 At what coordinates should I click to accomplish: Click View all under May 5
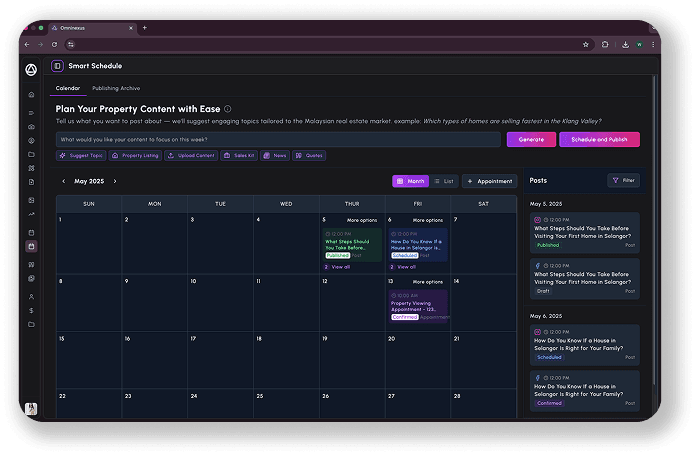(x=341, y=267)
